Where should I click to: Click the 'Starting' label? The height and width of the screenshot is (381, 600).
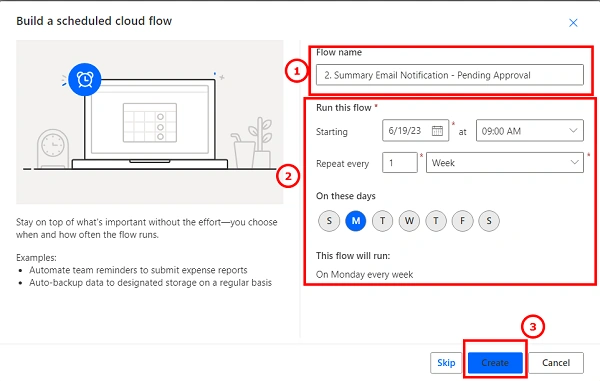tap(332, 132)
